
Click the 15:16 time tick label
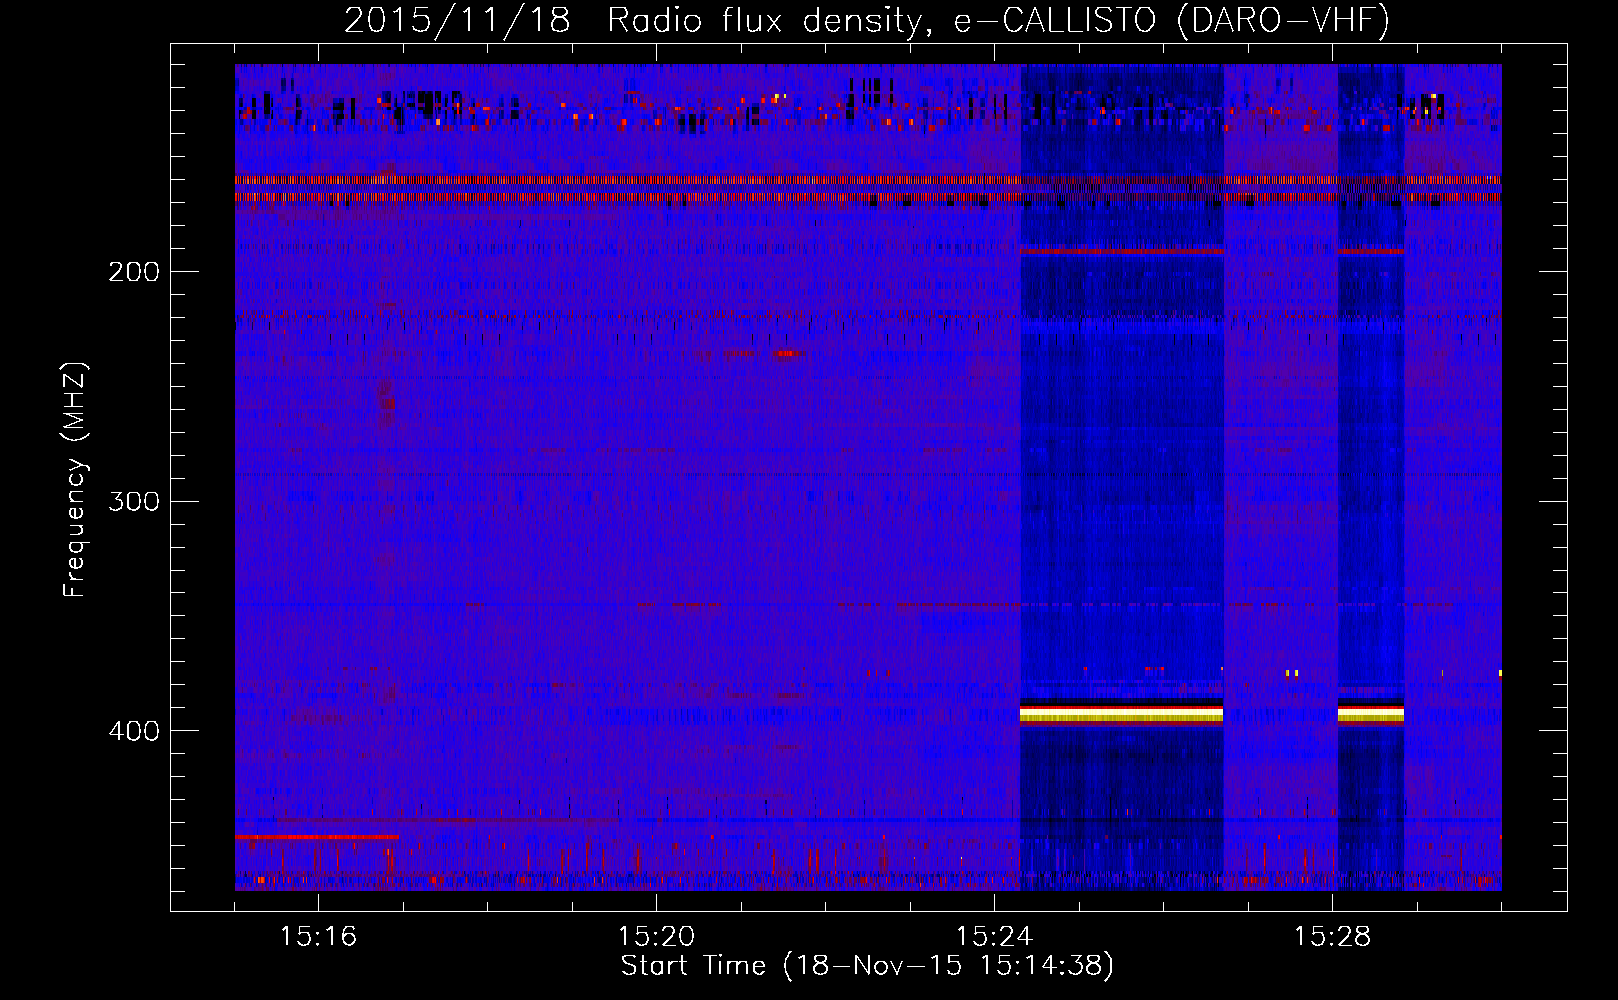tap(318, 936)
